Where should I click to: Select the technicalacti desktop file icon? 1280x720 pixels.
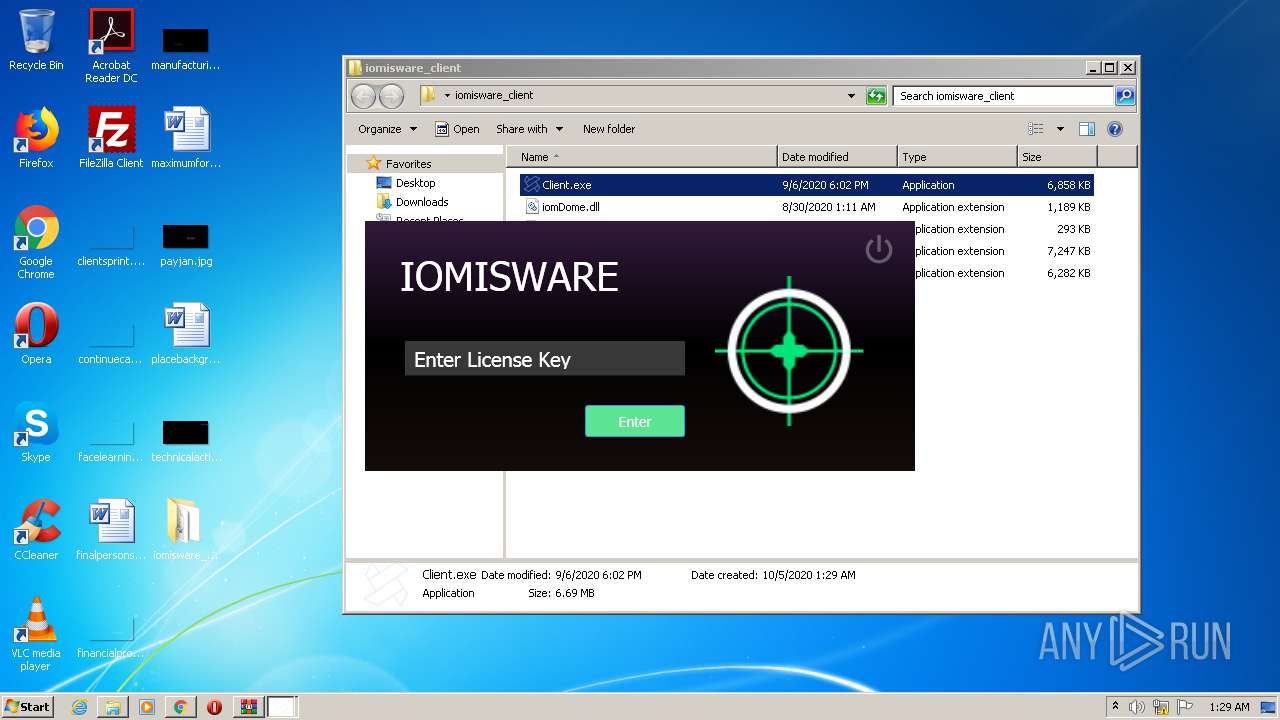(x=186, y=442)
